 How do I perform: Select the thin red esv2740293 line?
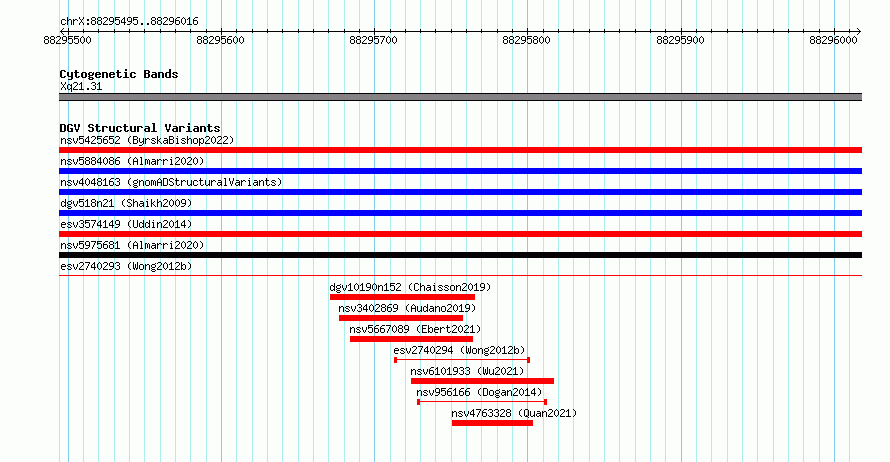tap(460, 276)
